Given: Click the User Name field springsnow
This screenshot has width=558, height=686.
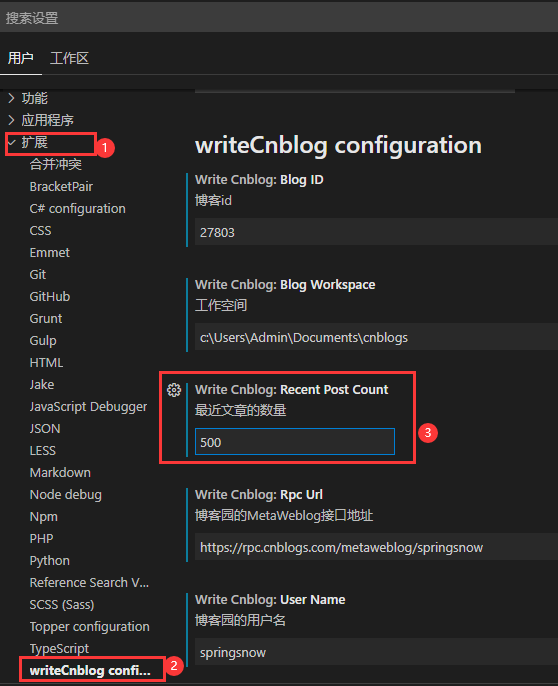Looking at the screenshot, I should 376,652.
